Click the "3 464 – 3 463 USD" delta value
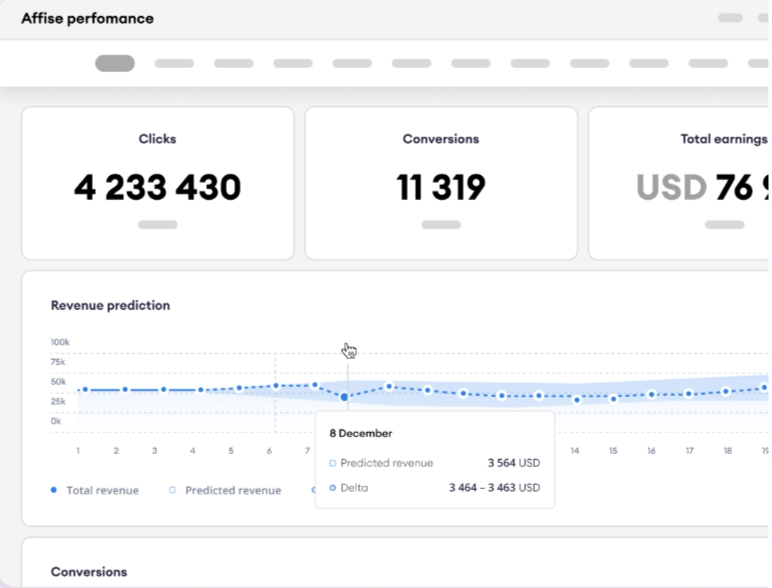772x588 pixels. [x=494, y=488]
